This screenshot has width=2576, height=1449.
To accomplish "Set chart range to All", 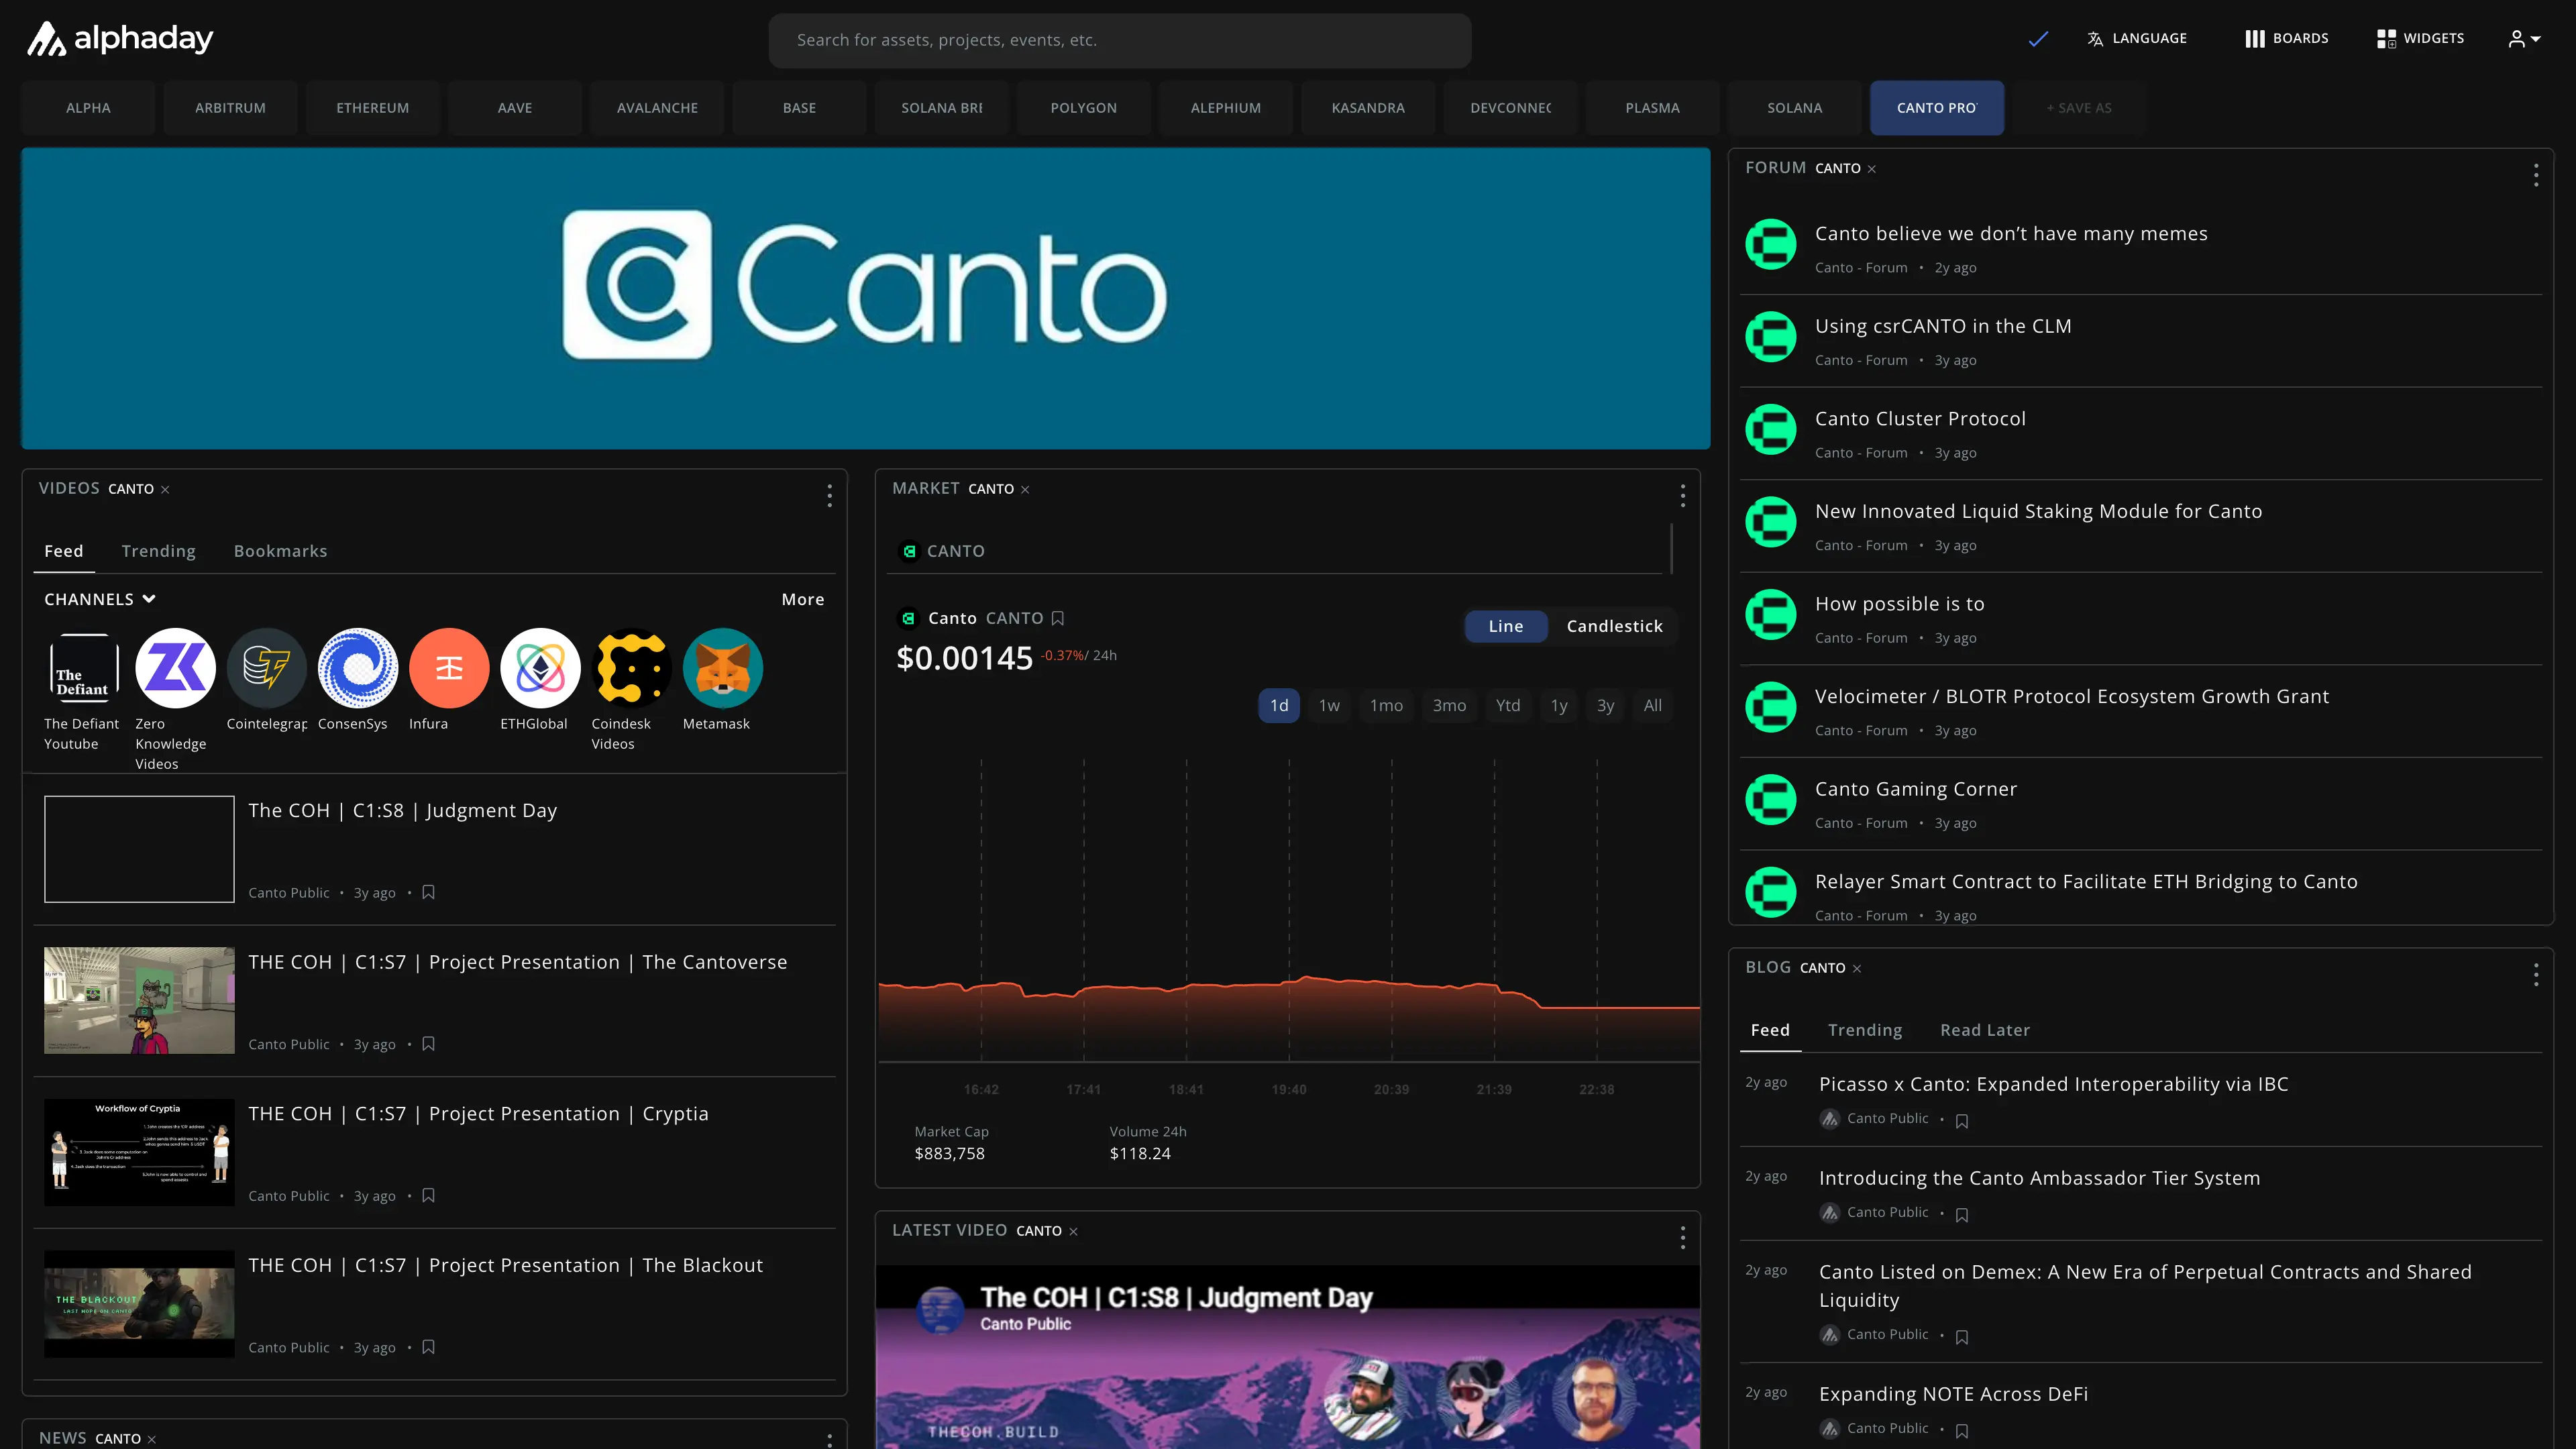I will 1653,706.
